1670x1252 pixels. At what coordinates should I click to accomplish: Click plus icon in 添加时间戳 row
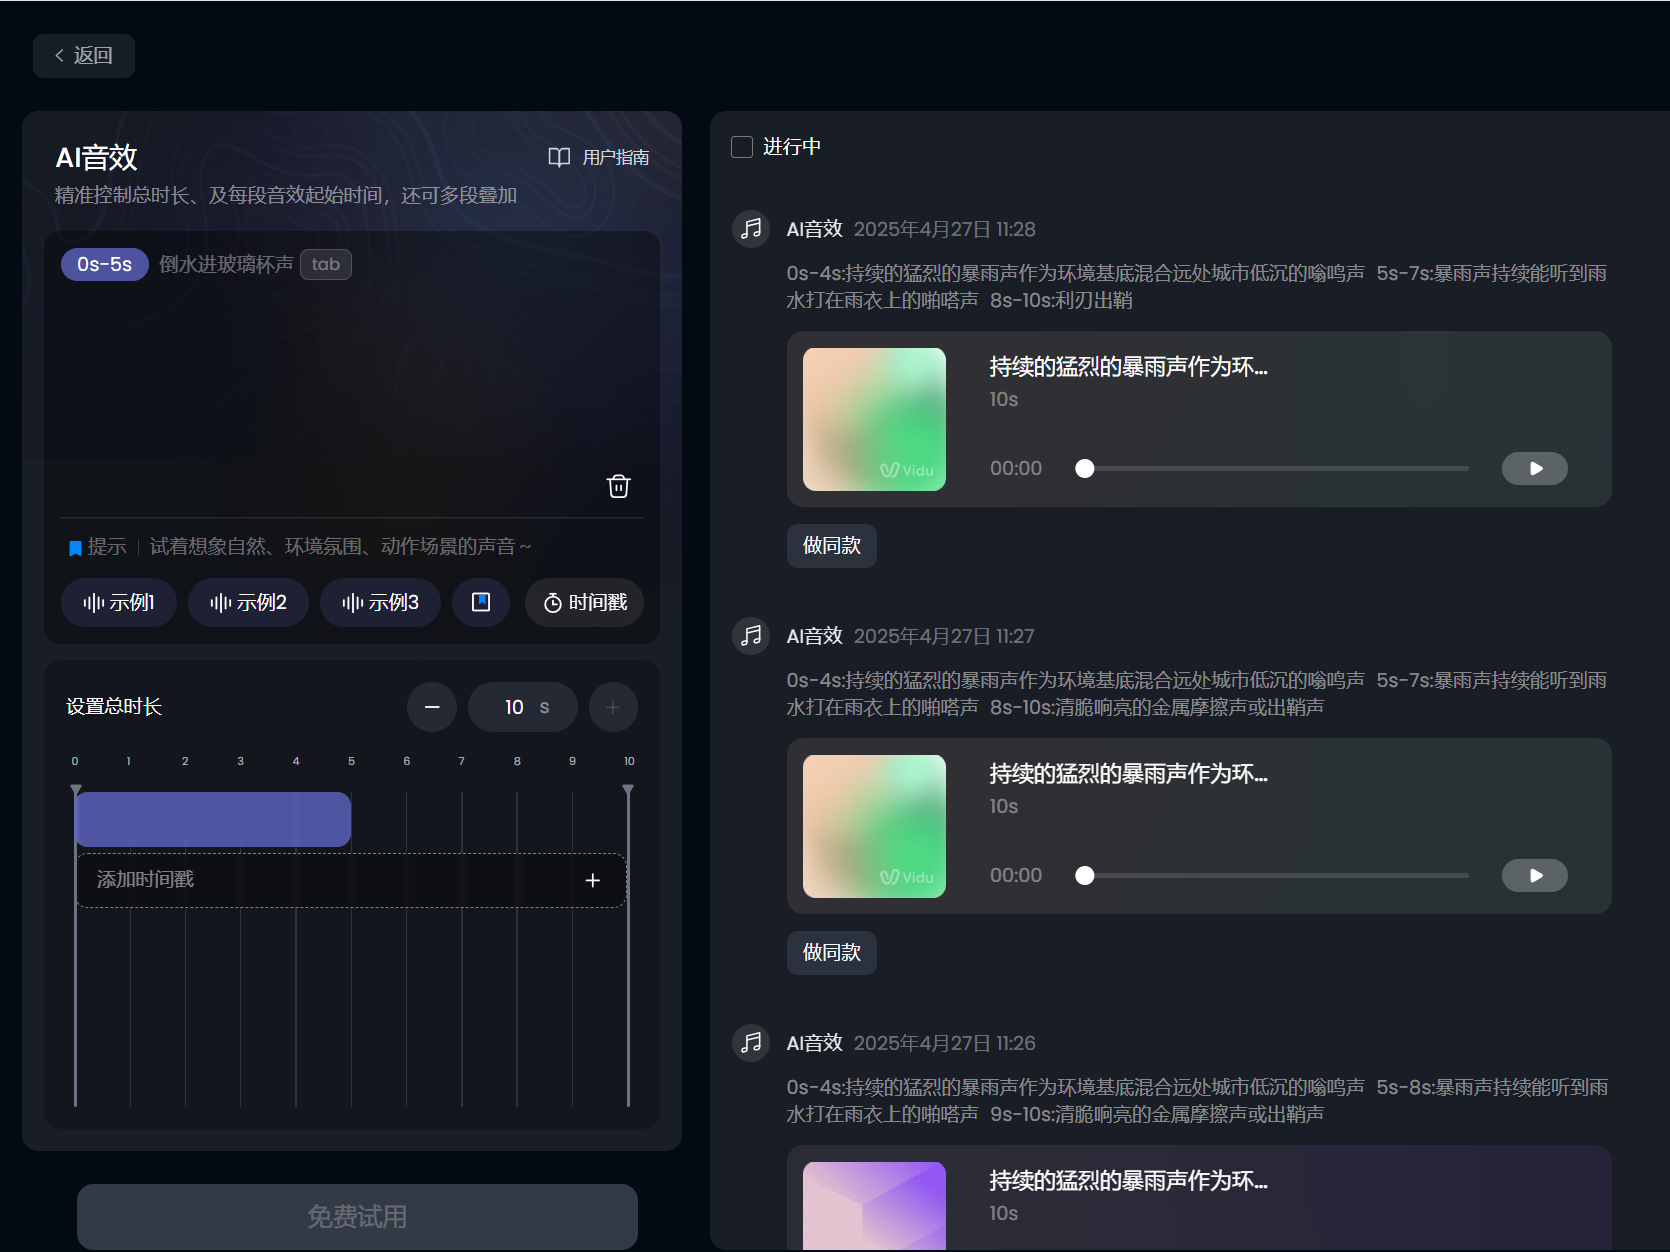click(x=592, y=880)
